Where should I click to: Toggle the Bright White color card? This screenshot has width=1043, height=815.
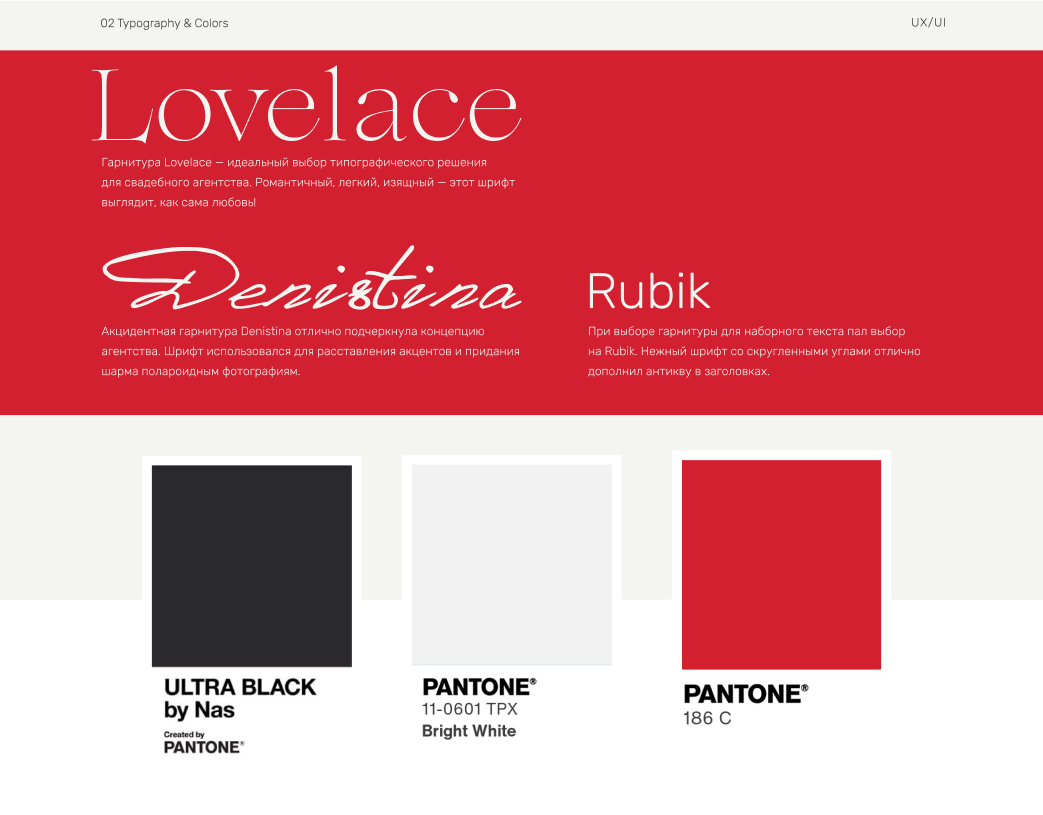(511, 615)
